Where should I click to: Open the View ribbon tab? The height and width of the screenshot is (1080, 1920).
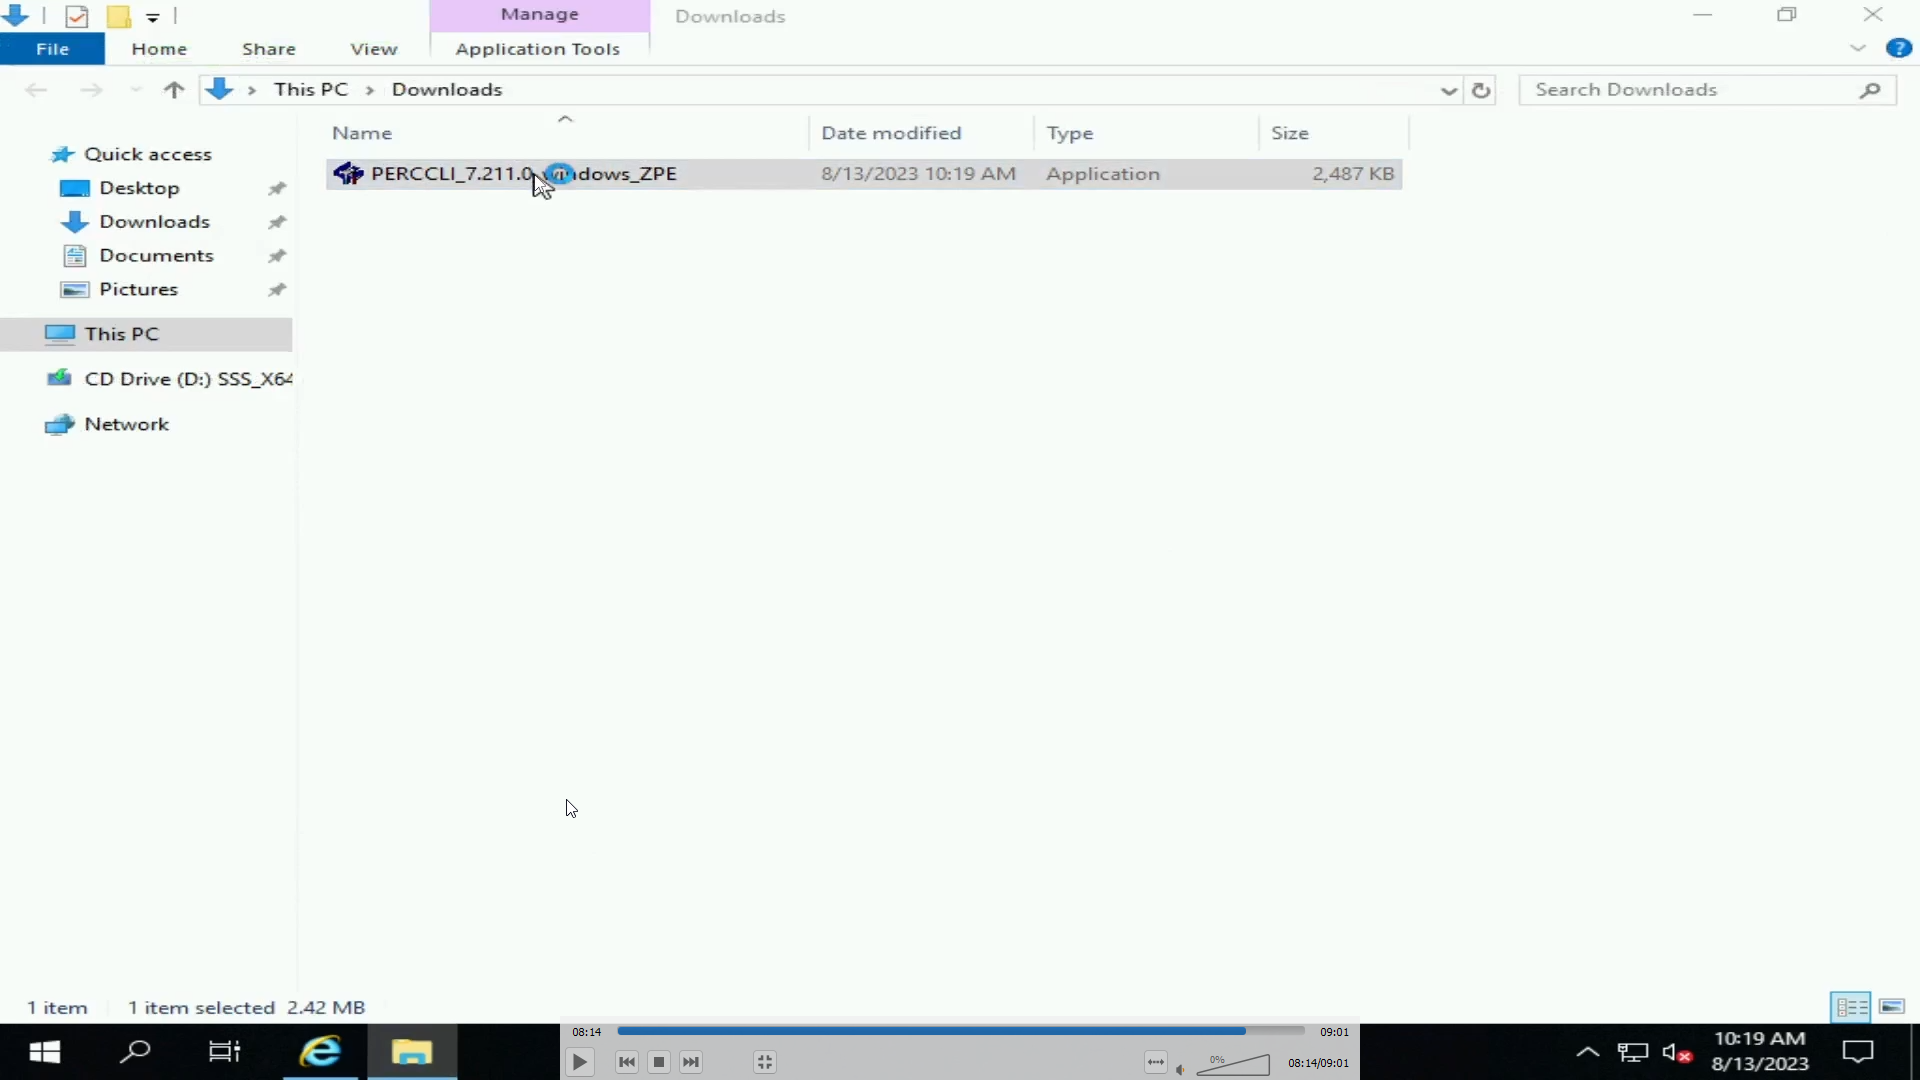click(x=375, y=49)
